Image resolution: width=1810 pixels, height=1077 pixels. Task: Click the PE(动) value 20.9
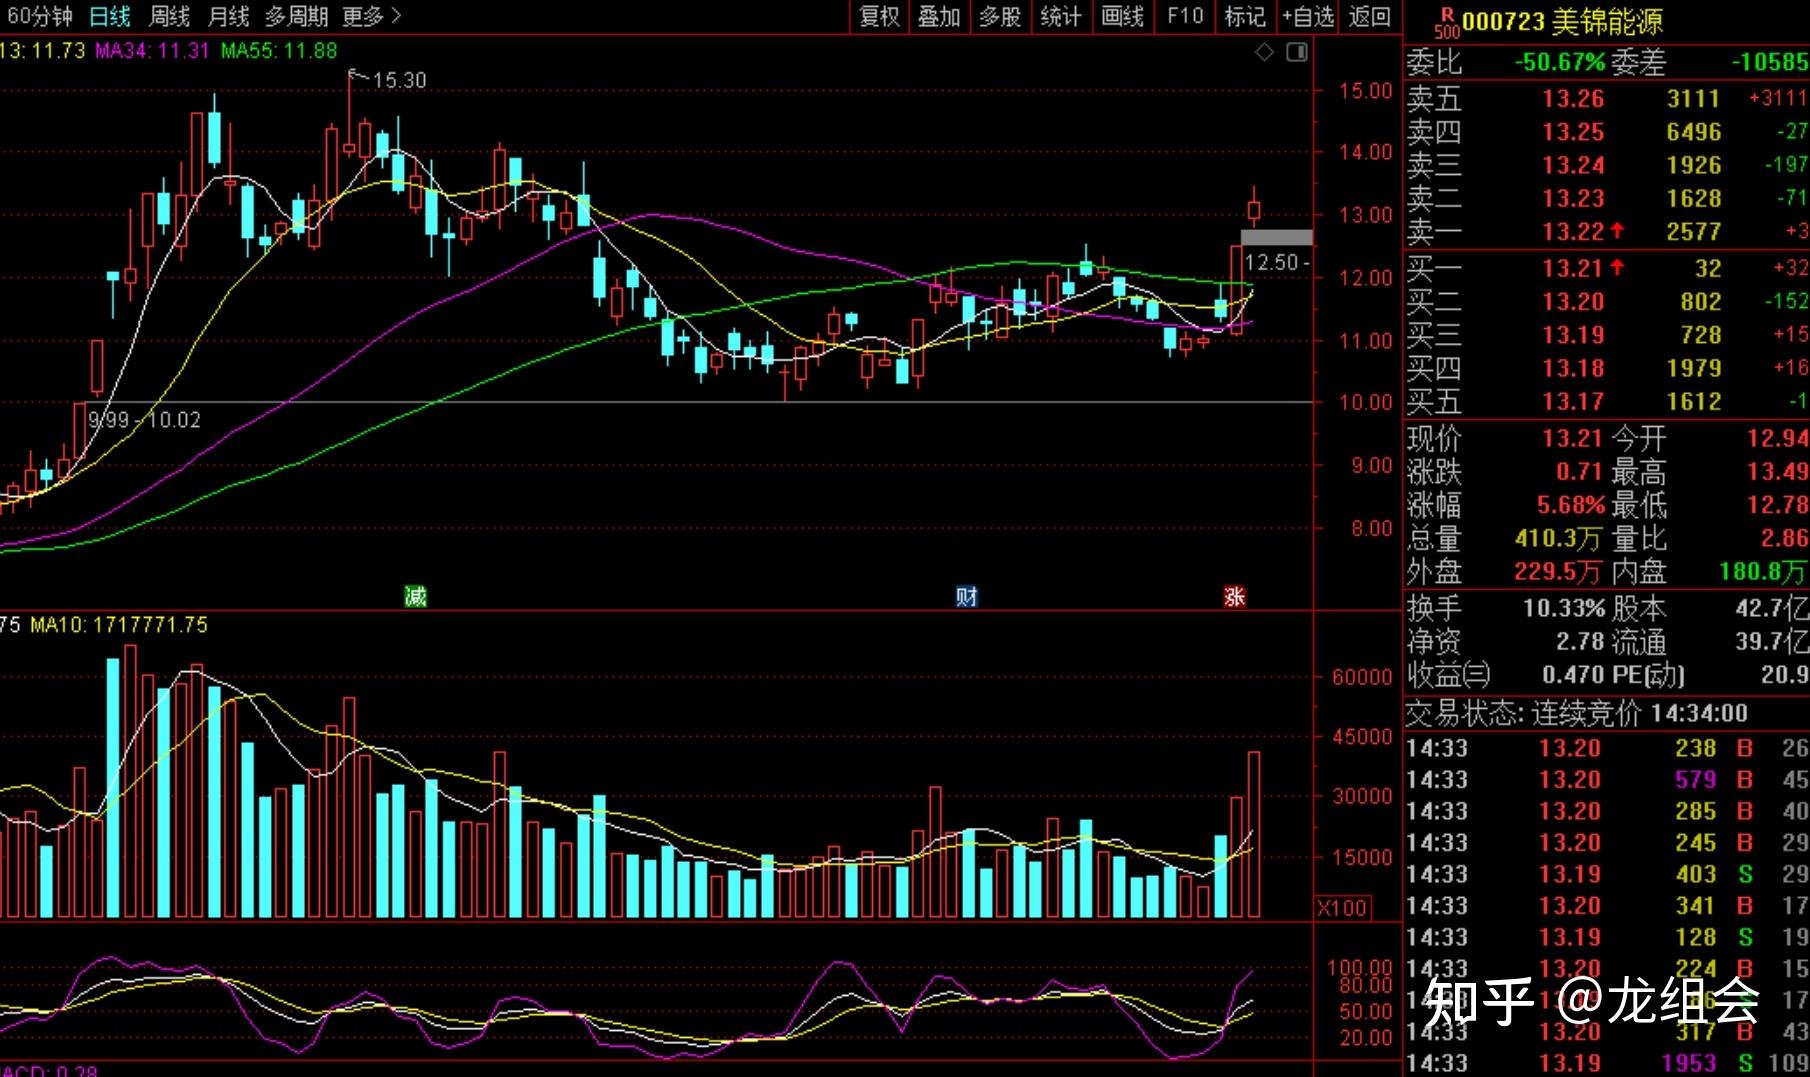click(x=1784, y=675)
